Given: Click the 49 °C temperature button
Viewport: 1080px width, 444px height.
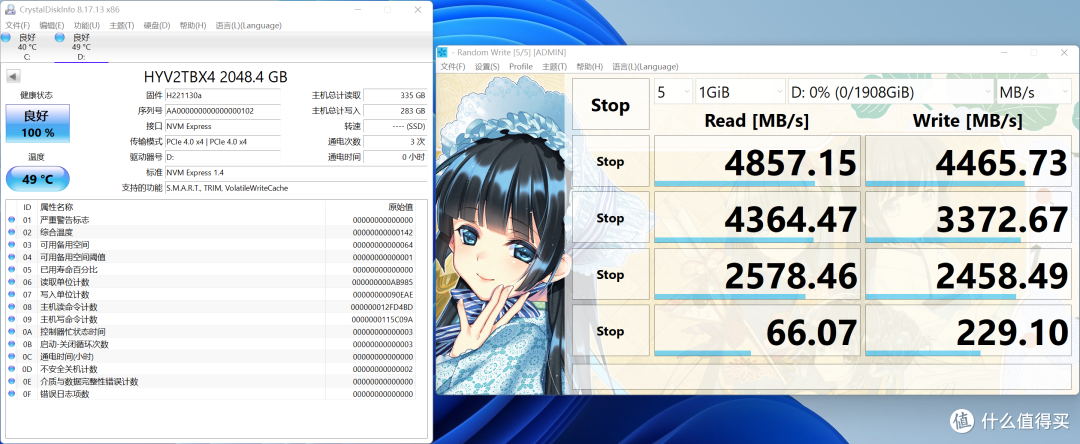Looking at the screenshot, I should click(x=38, y=179).
